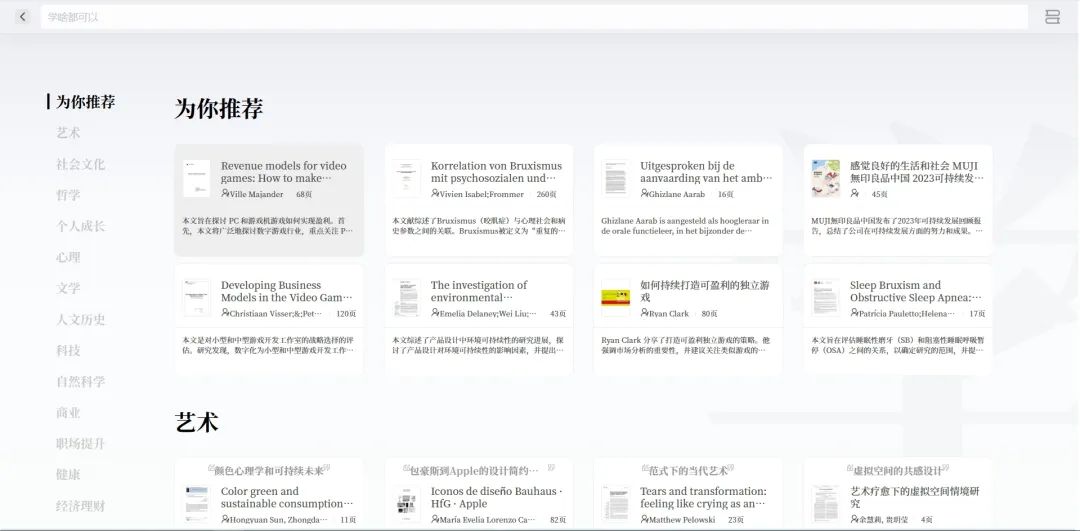
Task: Open the 人文历史 sidebar category
Action: click(x=81, y=319)
